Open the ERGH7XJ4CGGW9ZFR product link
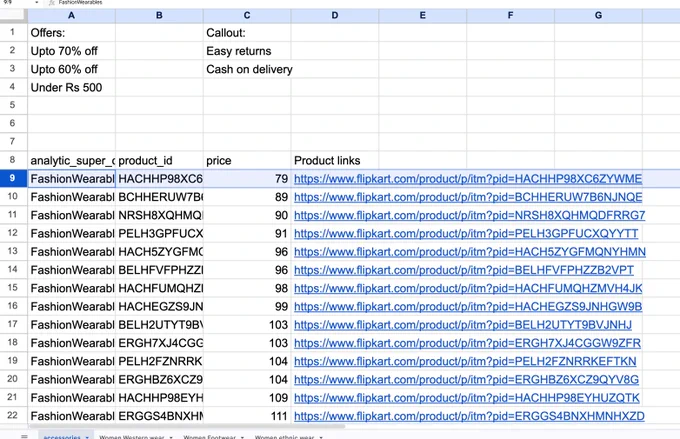Image resolution: width=680 pixels, height=439 pixels. click(x=467, y=343)
